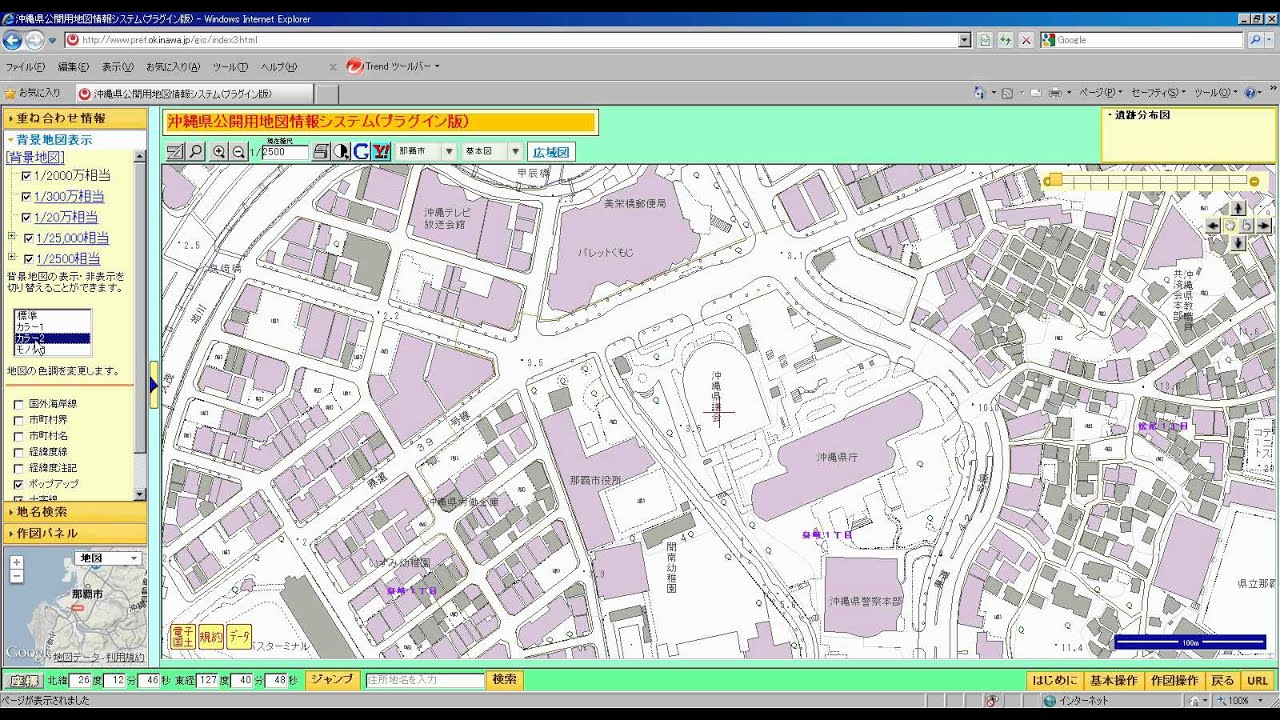Open Google map via blue G icon
This screenshot has height=720, width=1280.
[361, 152]
